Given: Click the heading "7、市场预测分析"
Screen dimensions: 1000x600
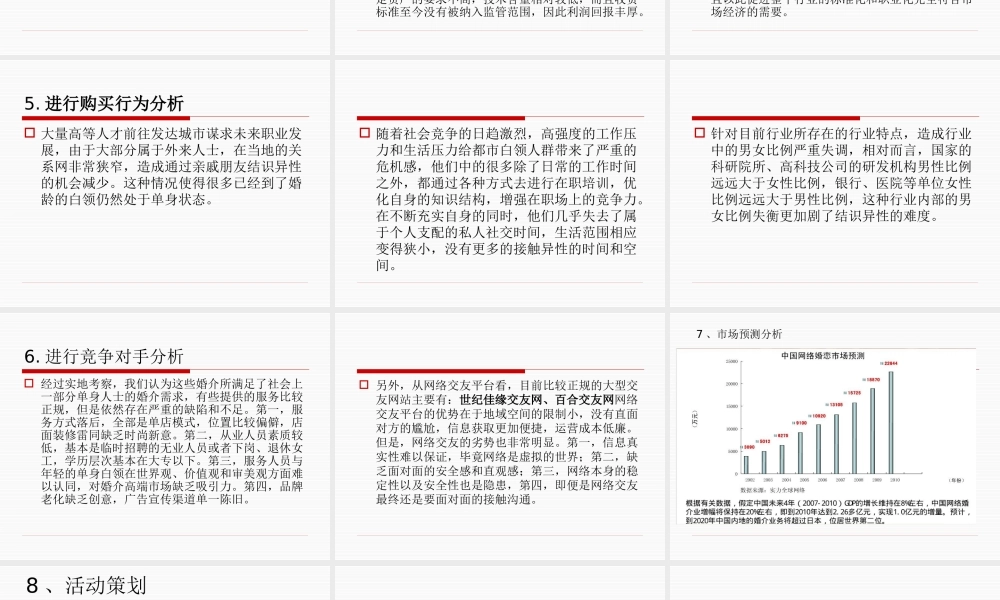Looking at the screenshot, I should click(x=739, y=334).
